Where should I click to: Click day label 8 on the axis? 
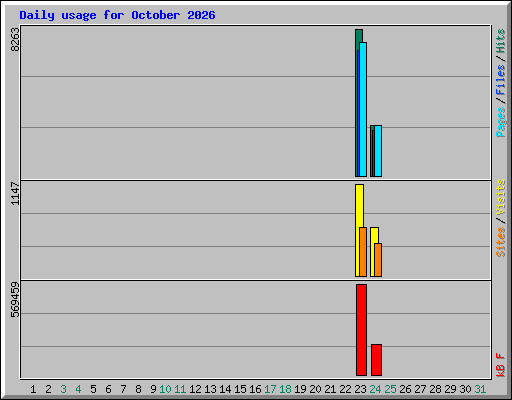coord(138,389)
